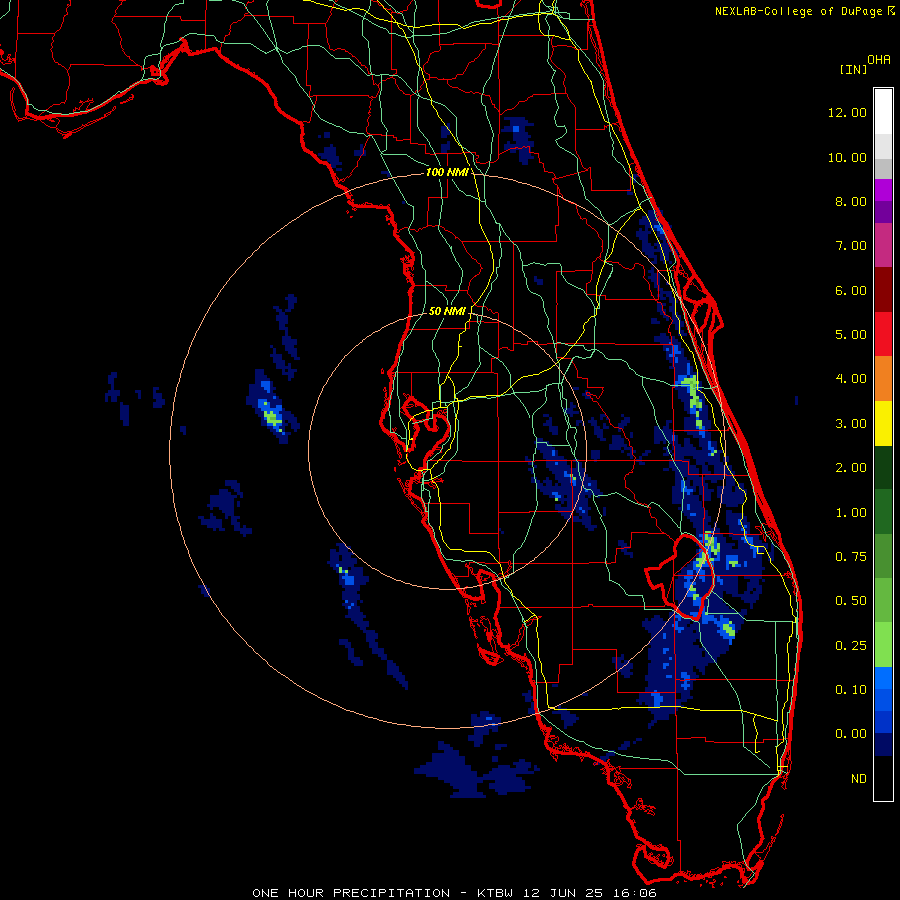Screen dimensions: 900x900
Task: Select the bright magenta 8.00 color swatch
Action: [883, 190]
